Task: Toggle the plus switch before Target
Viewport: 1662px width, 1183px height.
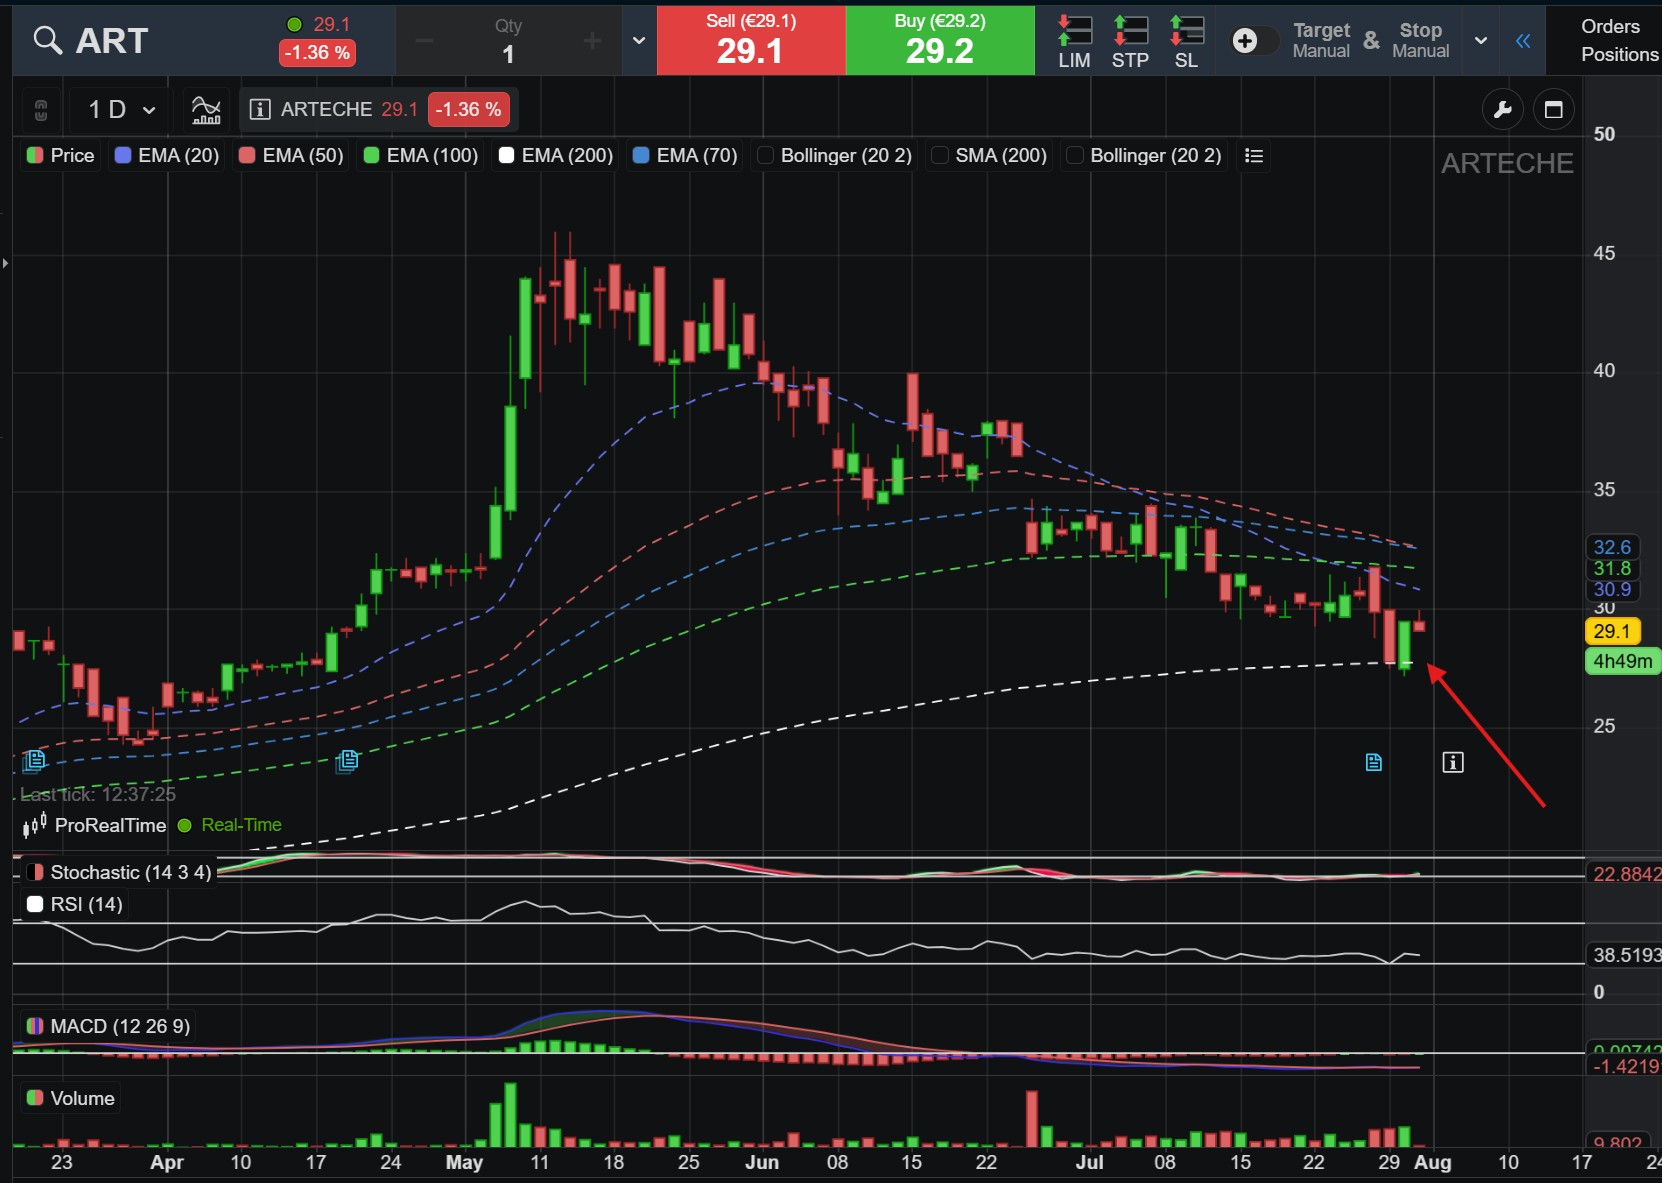Action: click(x=1255, y=40)
